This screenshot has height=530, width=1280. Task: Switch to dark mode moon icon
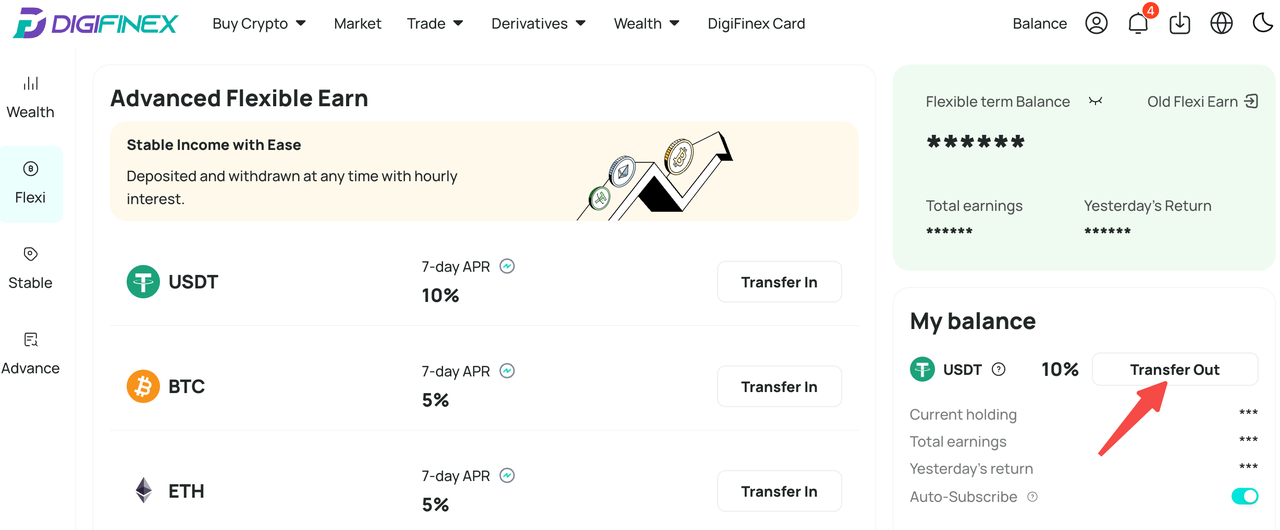1263,23
